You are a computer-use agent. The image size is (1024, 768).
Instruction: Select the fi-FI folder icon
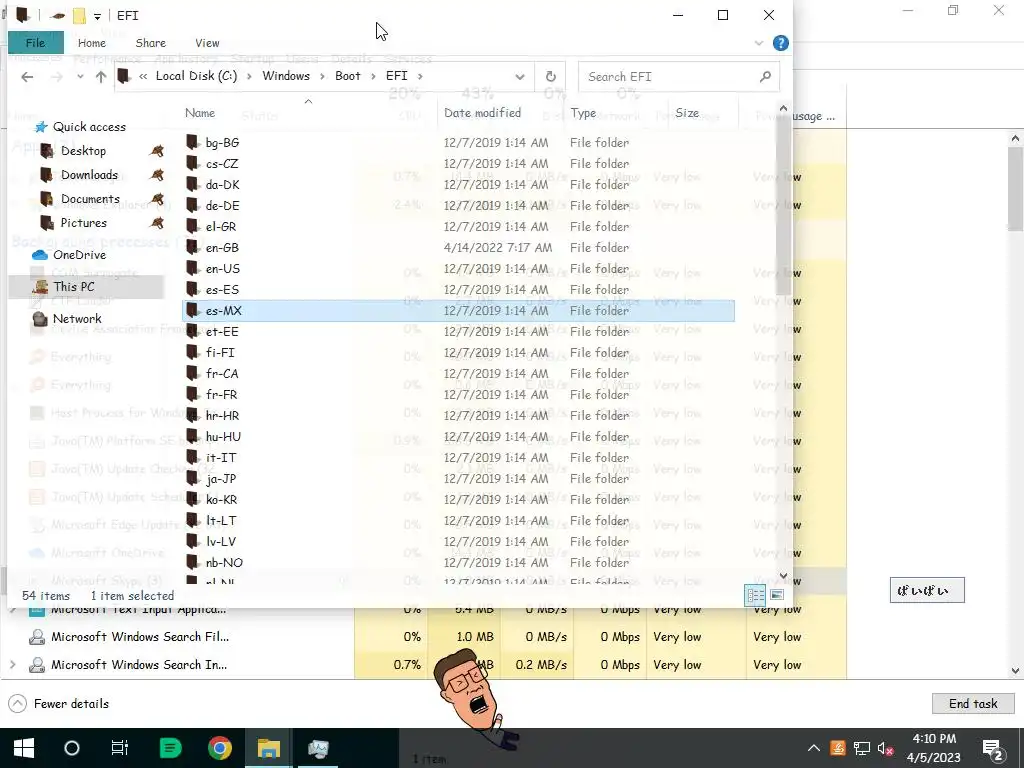pos(192,353)
